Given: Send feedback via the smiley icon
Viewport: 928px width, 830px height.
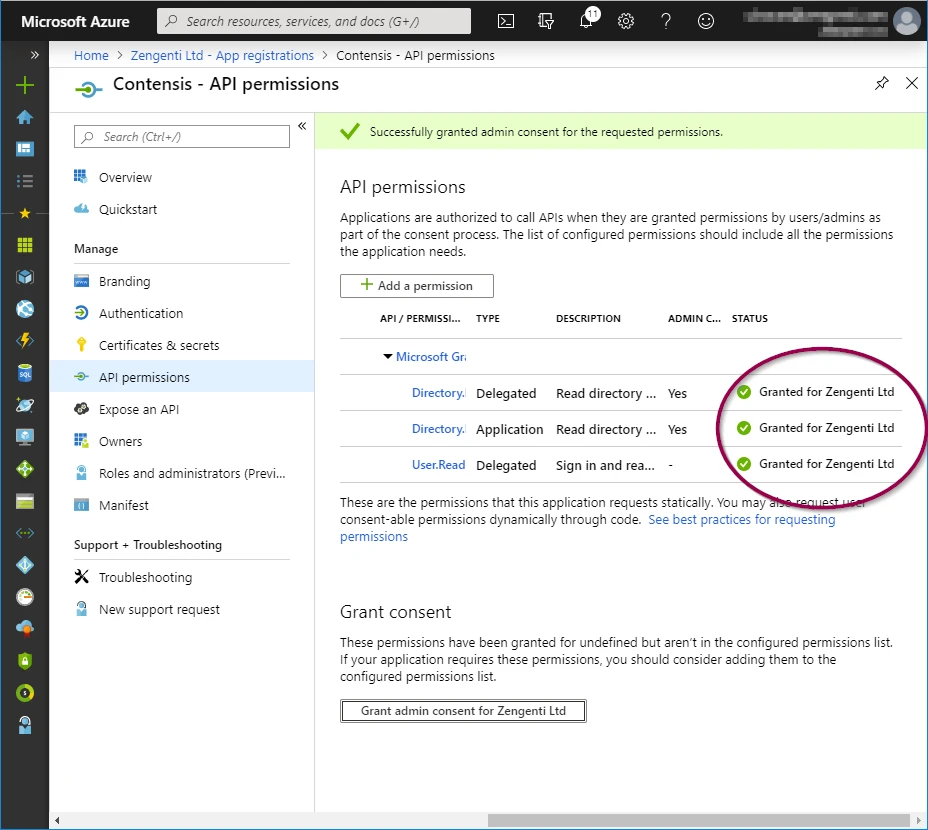Looking at the screenshot, I should coord(706,20).
